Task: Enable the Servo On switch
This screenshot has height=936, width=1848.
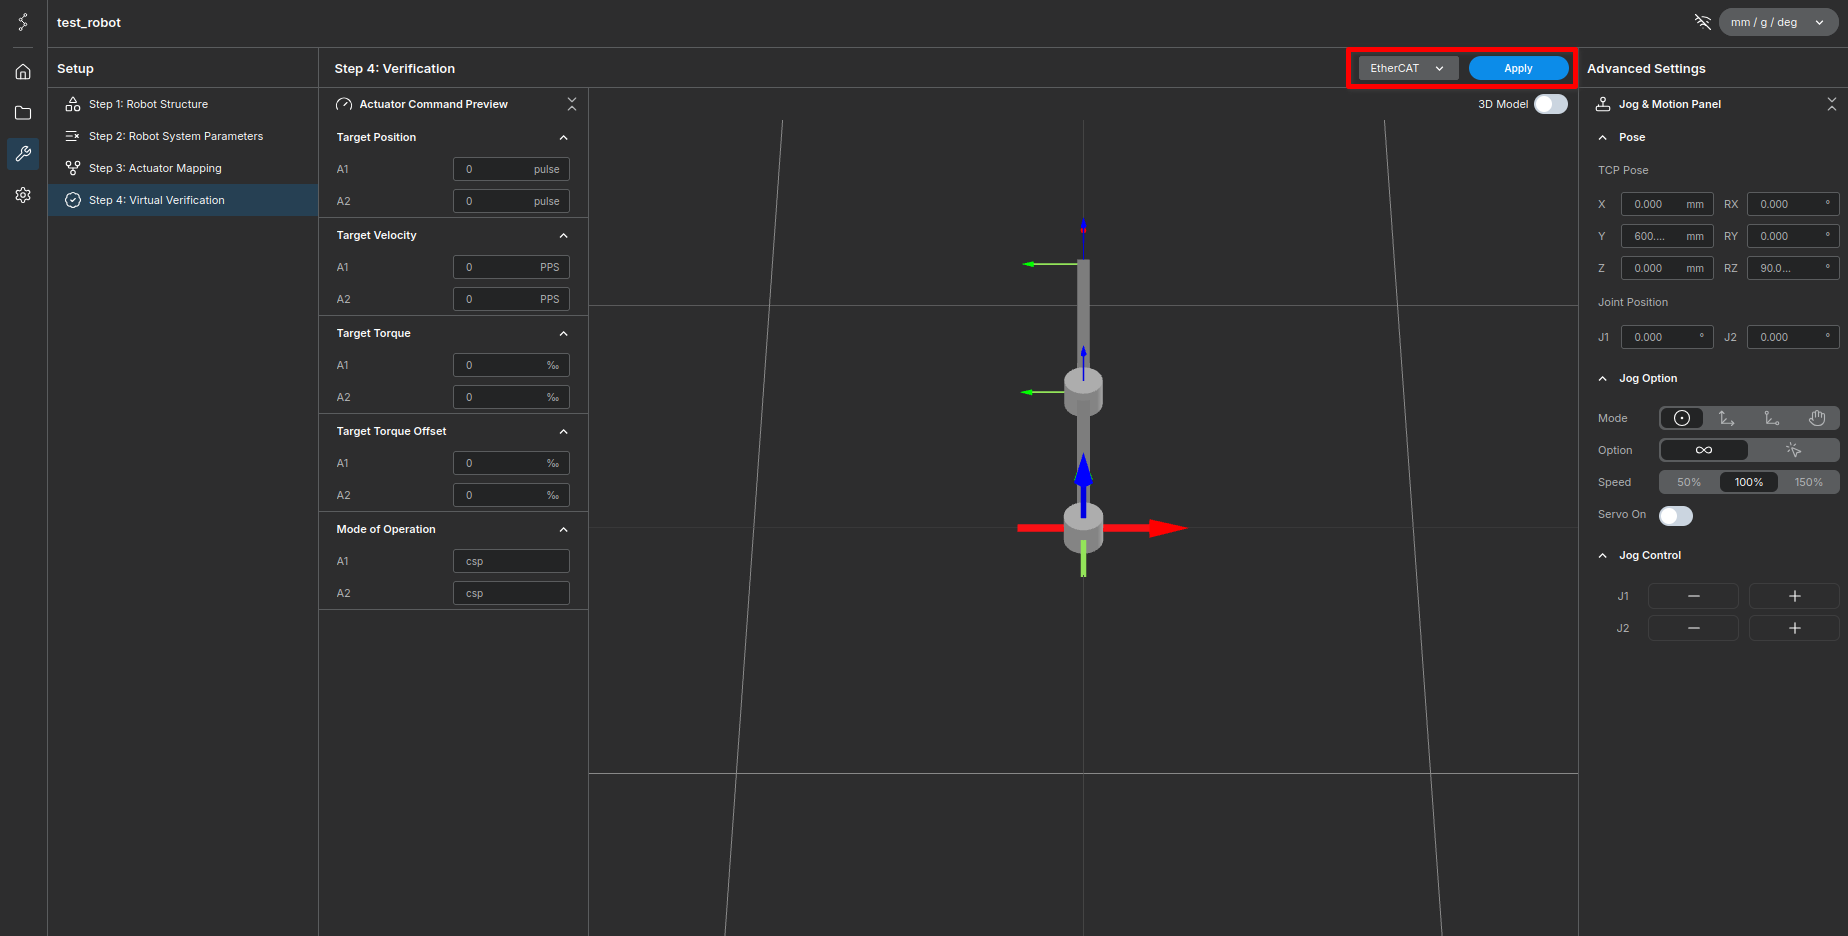Action: click(x=1676, y=516)
